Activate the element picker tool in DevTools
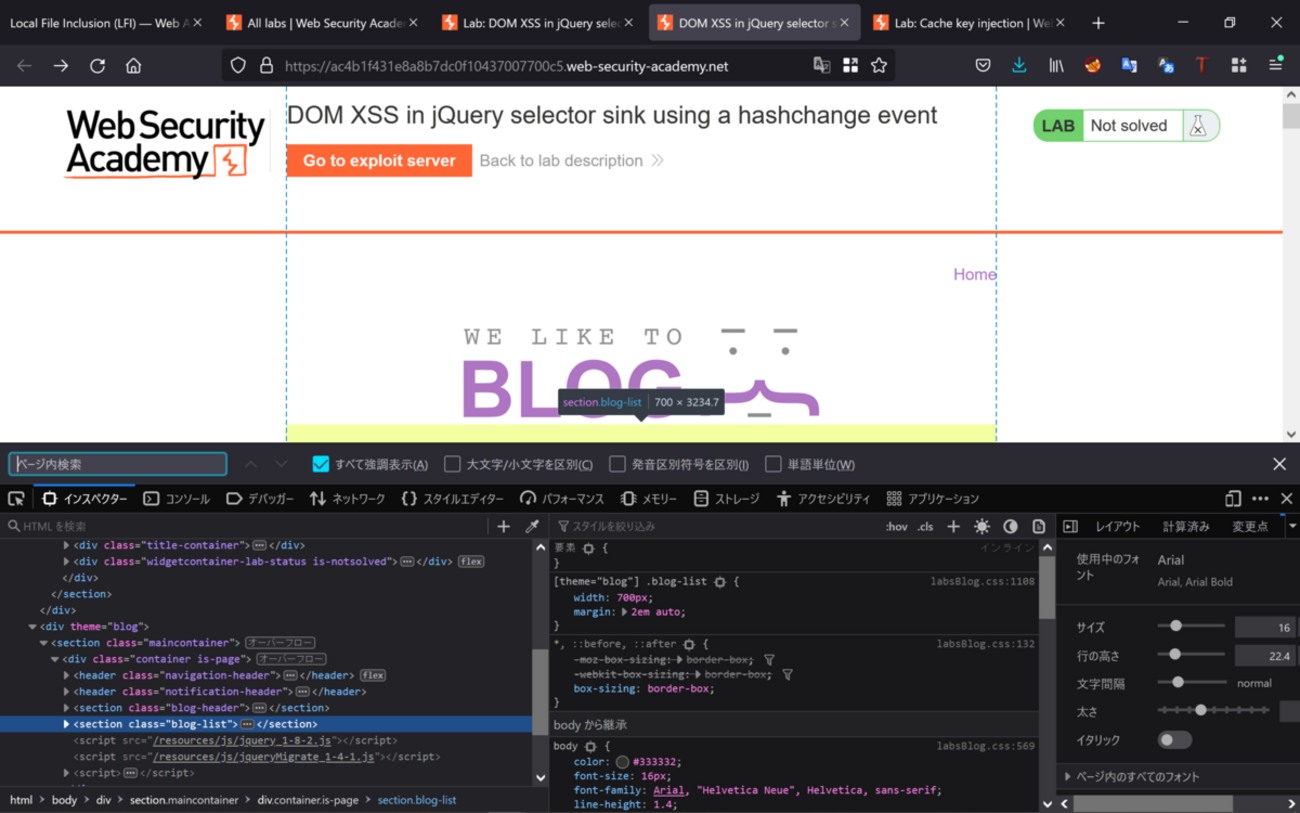Screen dimensions: 1300x813 16,498
